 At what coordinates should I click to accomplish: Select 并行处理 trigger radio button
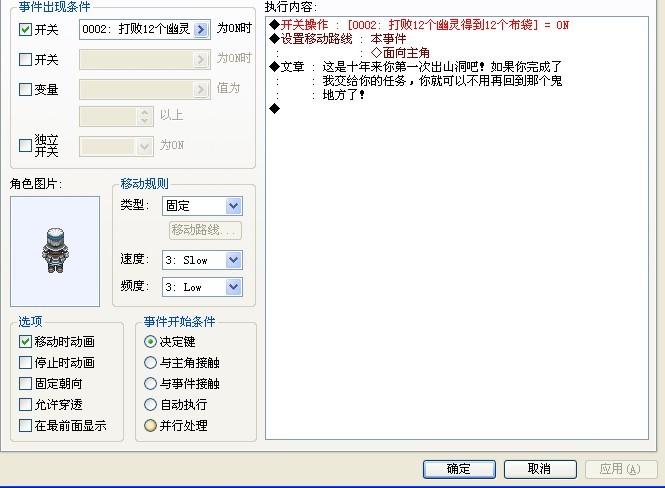tap(150, 425)
